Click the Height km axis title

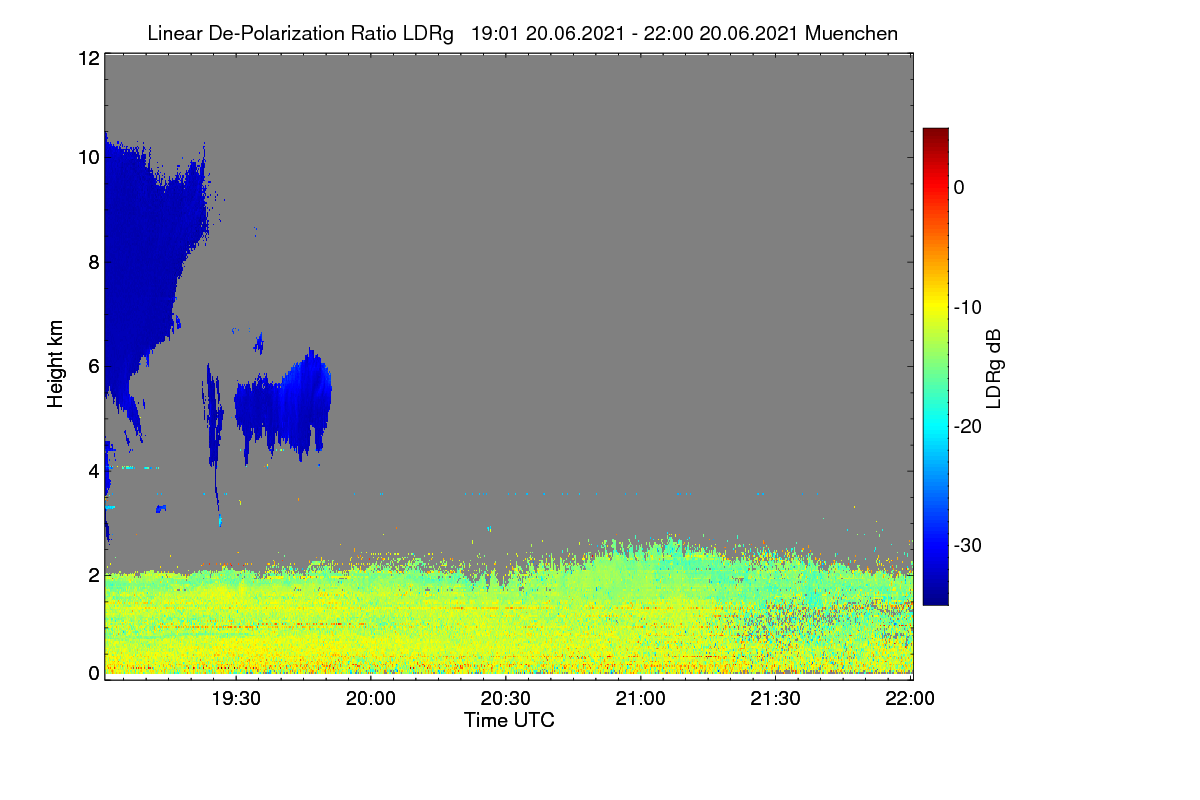[x=56, y=364]
